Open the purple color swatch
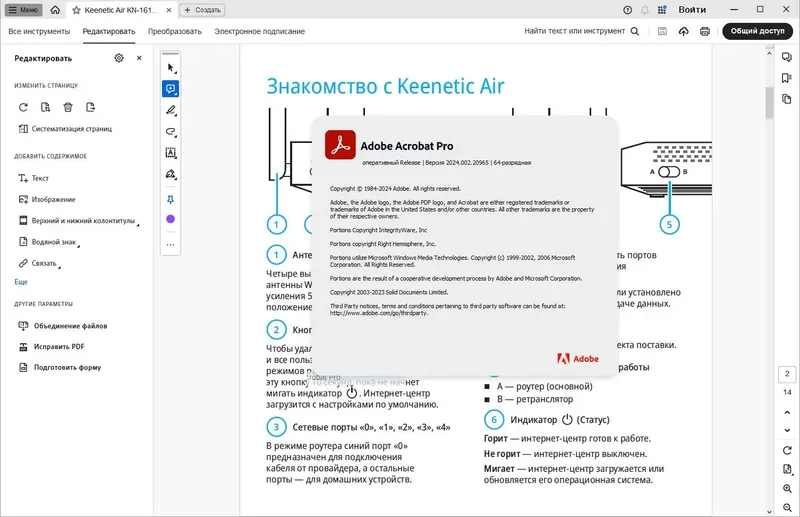 click(170, 219)
